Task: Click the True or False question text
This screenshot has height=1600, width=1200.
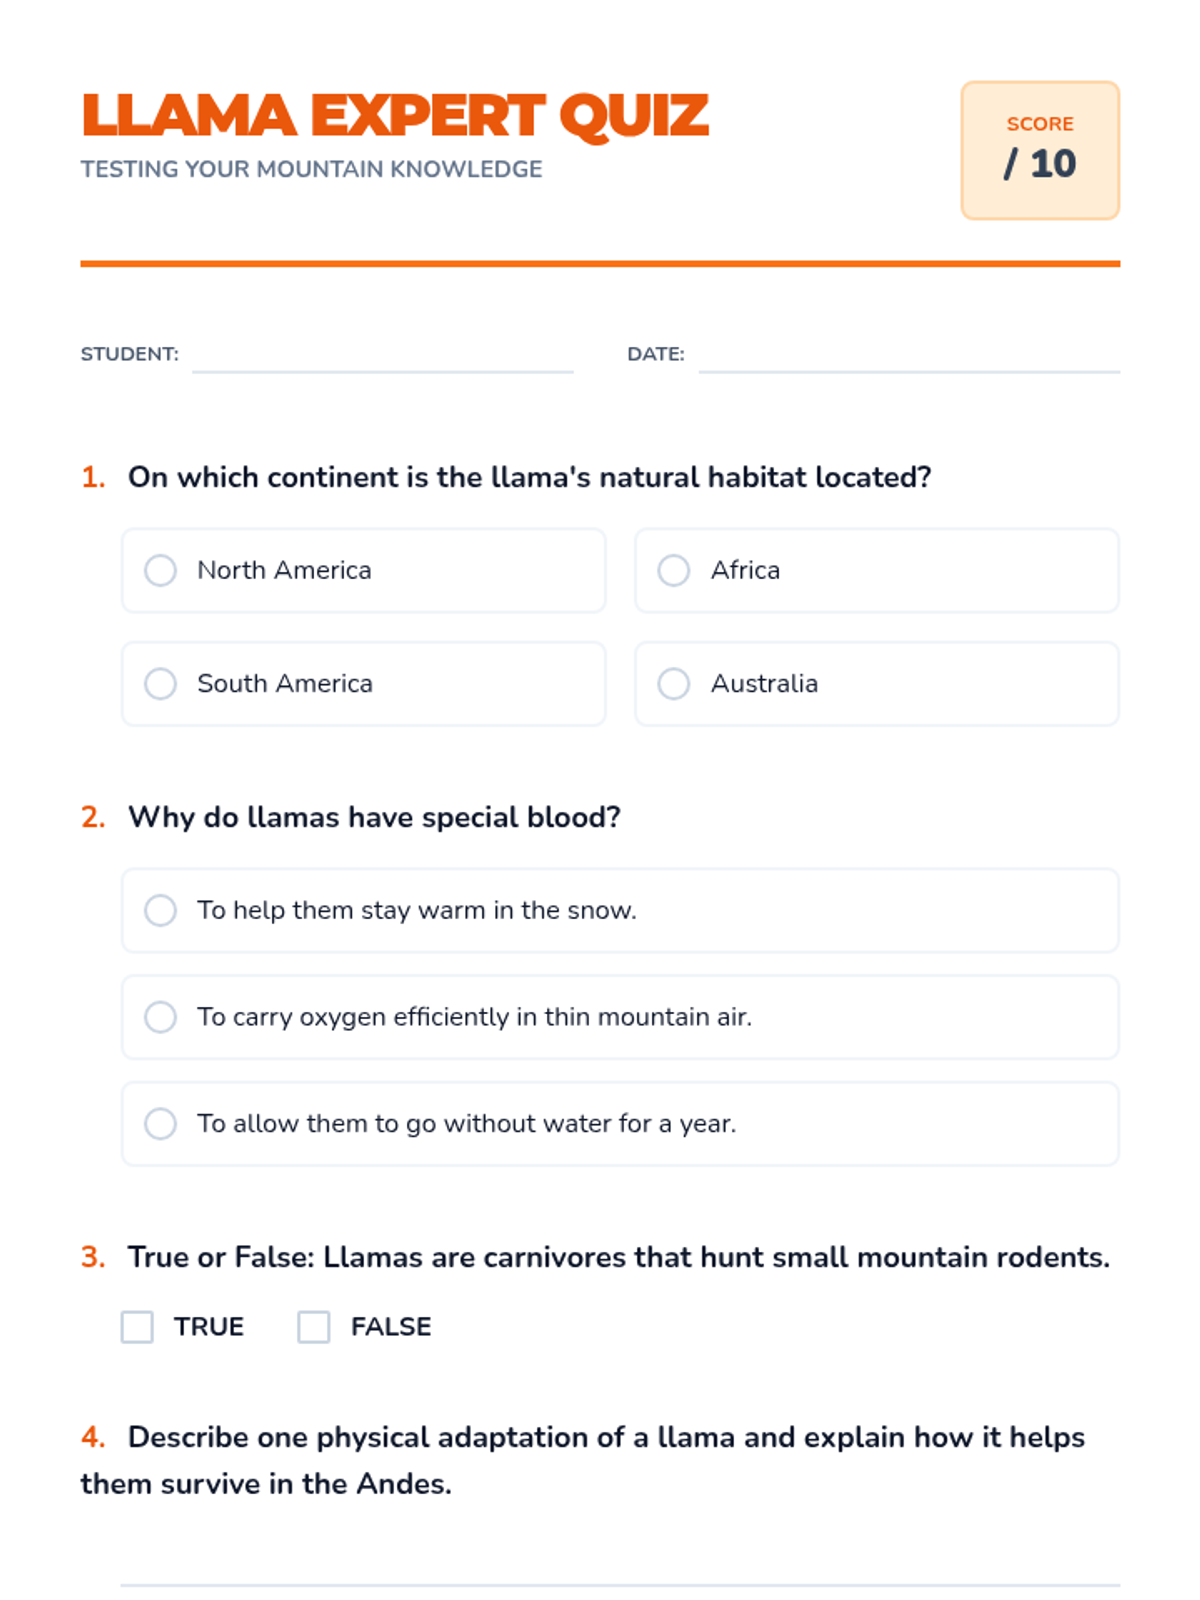Action: click(618, 1257)
